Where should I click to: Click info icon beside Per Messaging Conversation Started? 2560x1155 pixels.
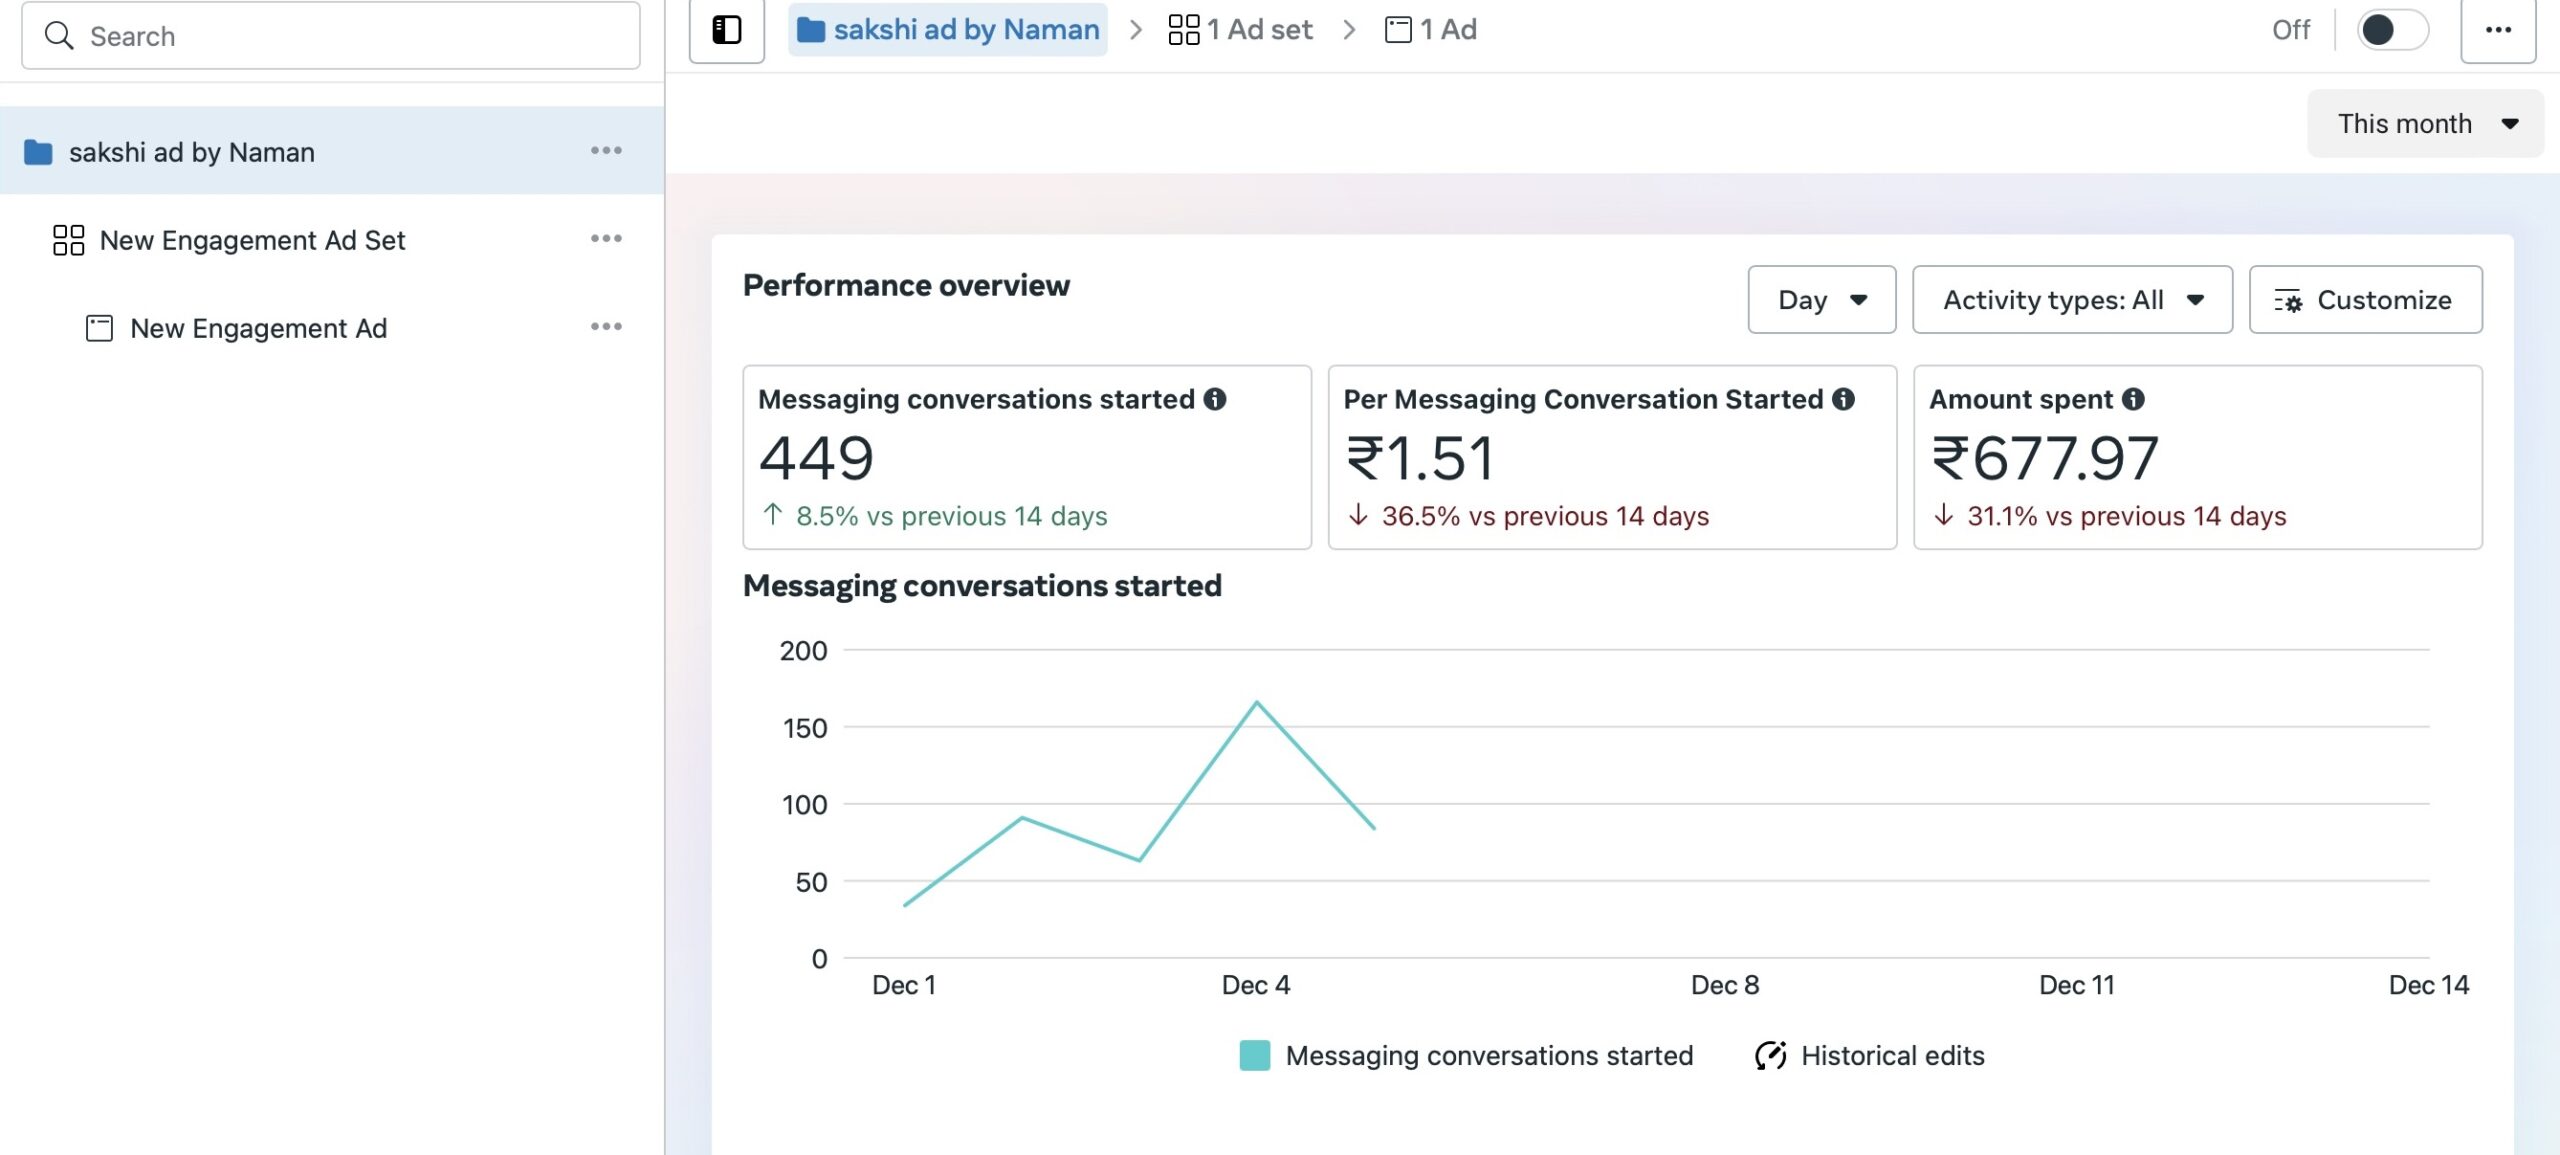coord(1843,399)
